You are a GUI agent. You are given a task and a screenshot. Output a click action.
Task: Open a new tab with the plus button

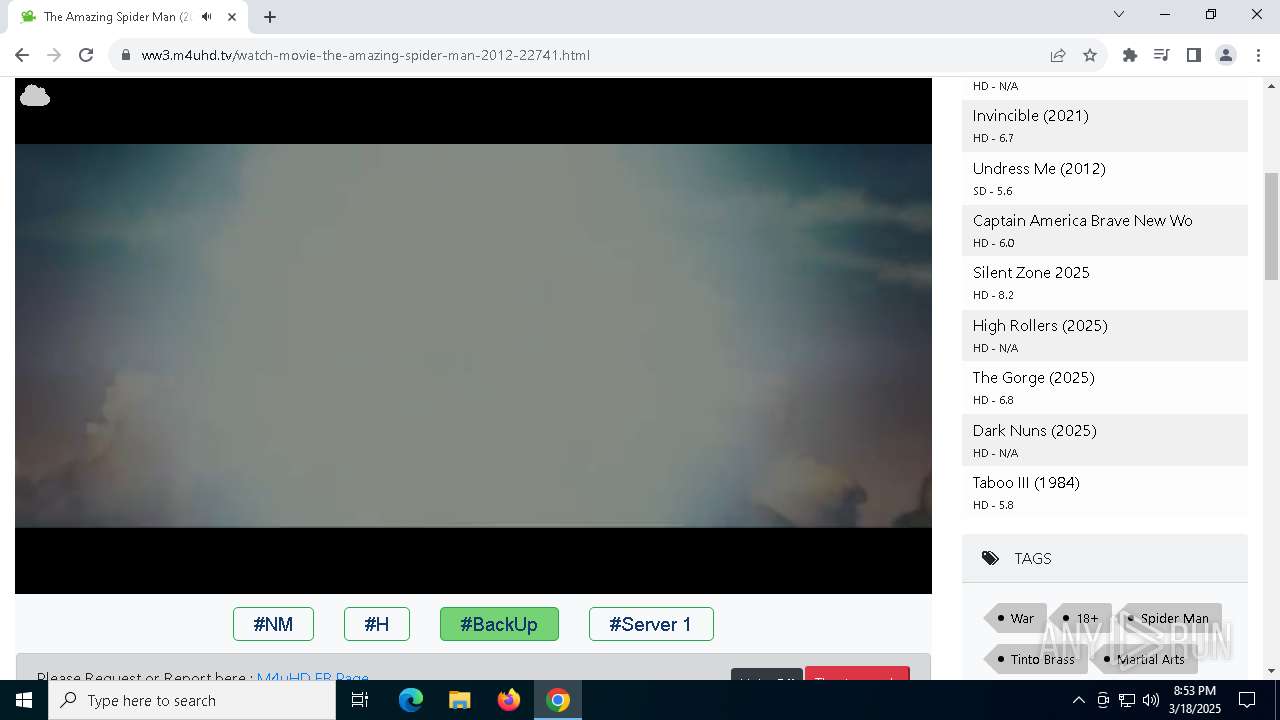pyautogui.click(x=270, y=17)
